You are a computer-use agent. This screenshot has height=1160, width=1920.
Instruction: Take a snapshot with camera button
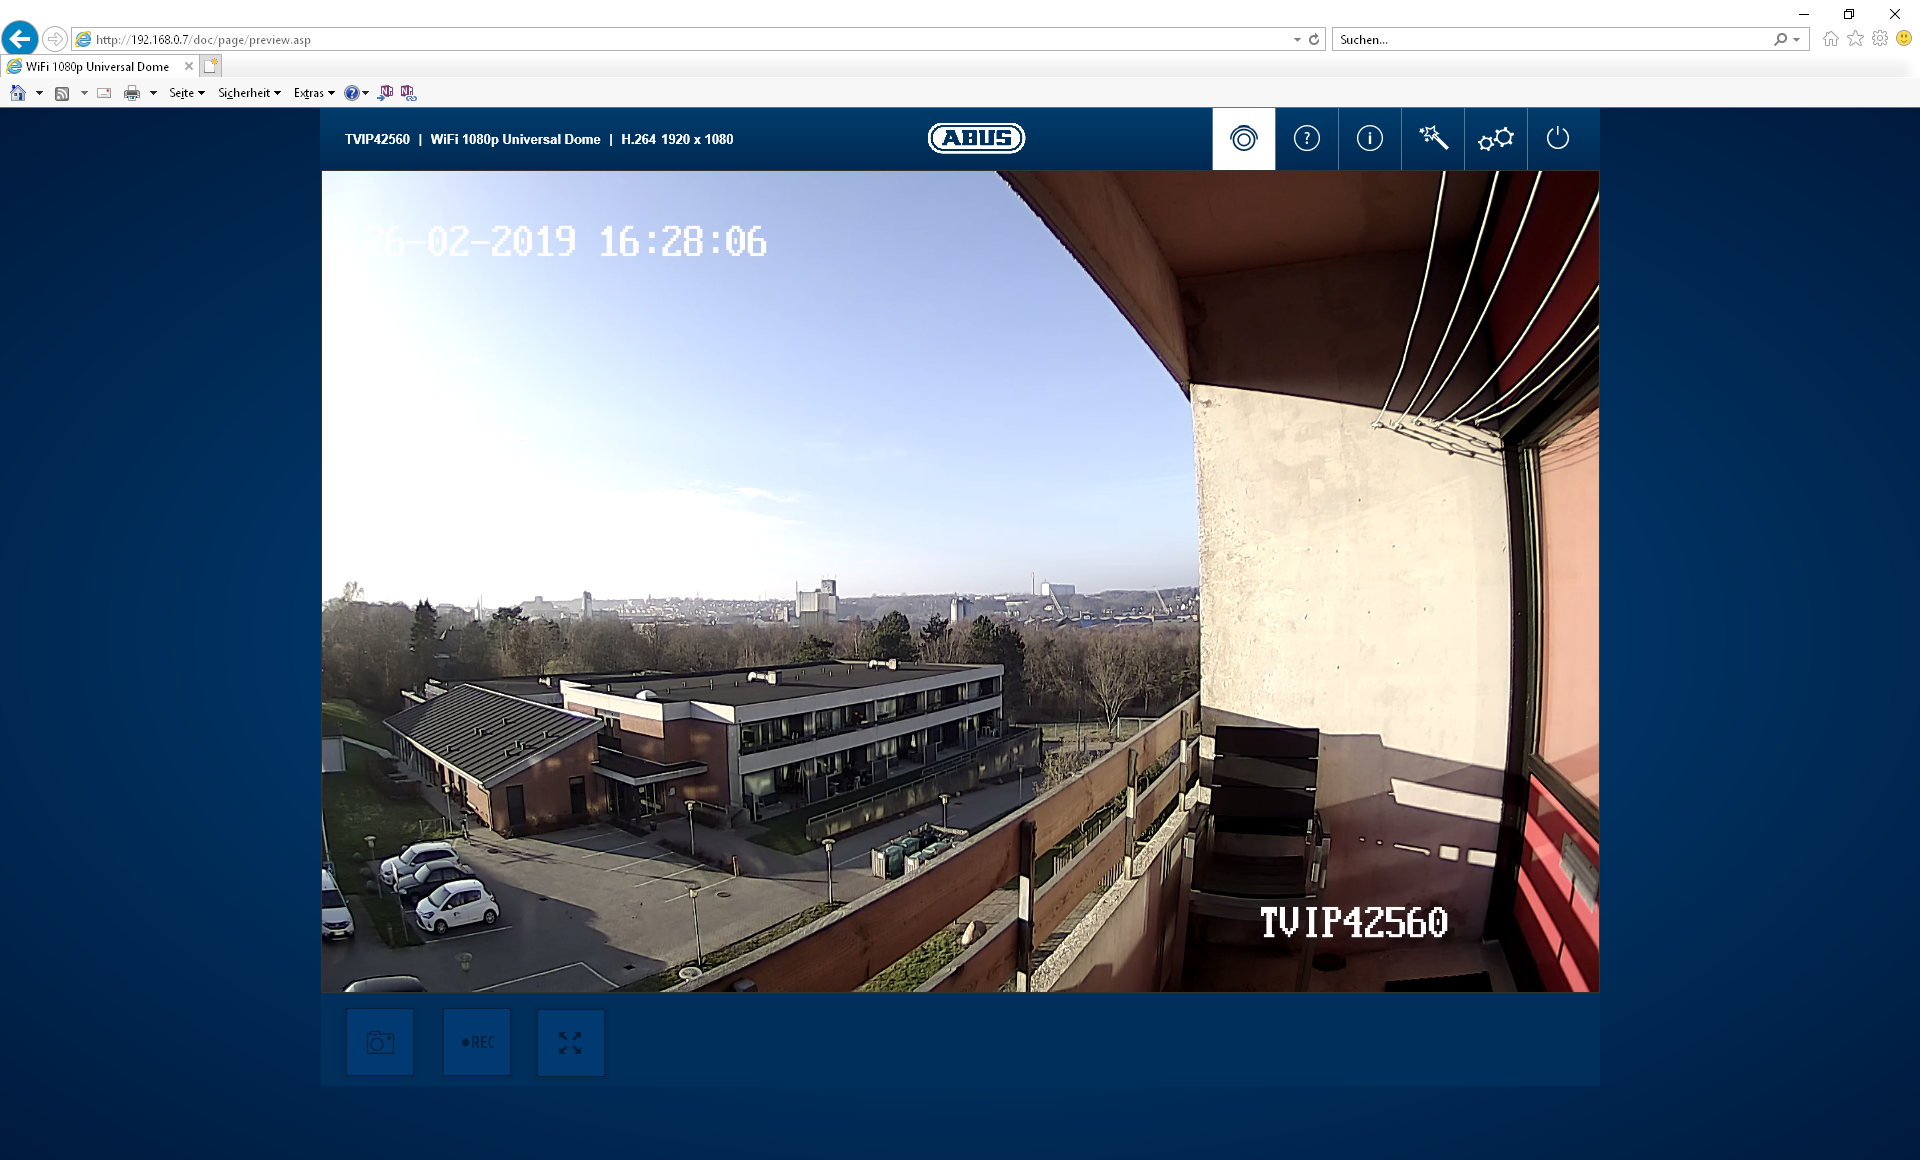[x=380, y=1043]
